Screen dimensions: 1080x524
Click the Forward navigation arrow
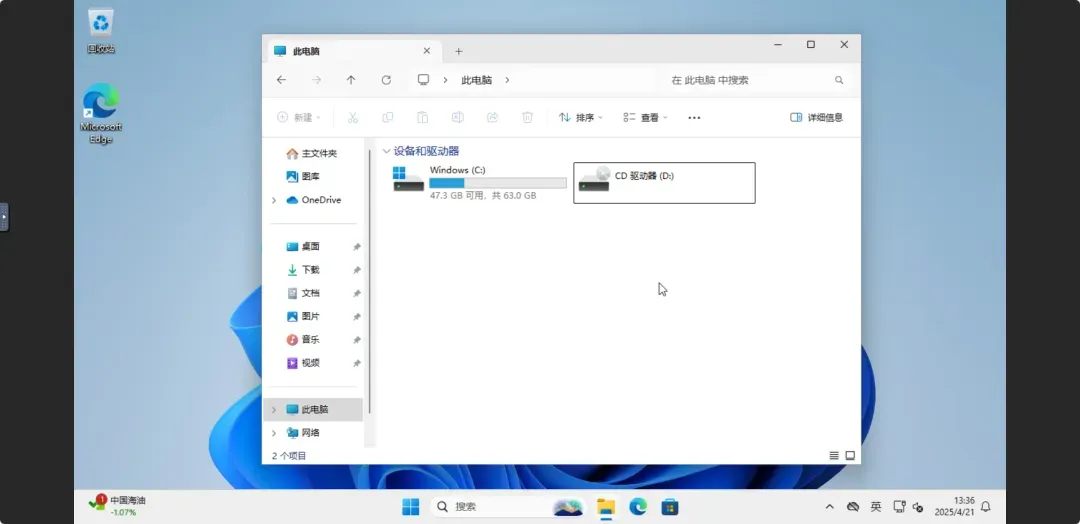point(316,80)
